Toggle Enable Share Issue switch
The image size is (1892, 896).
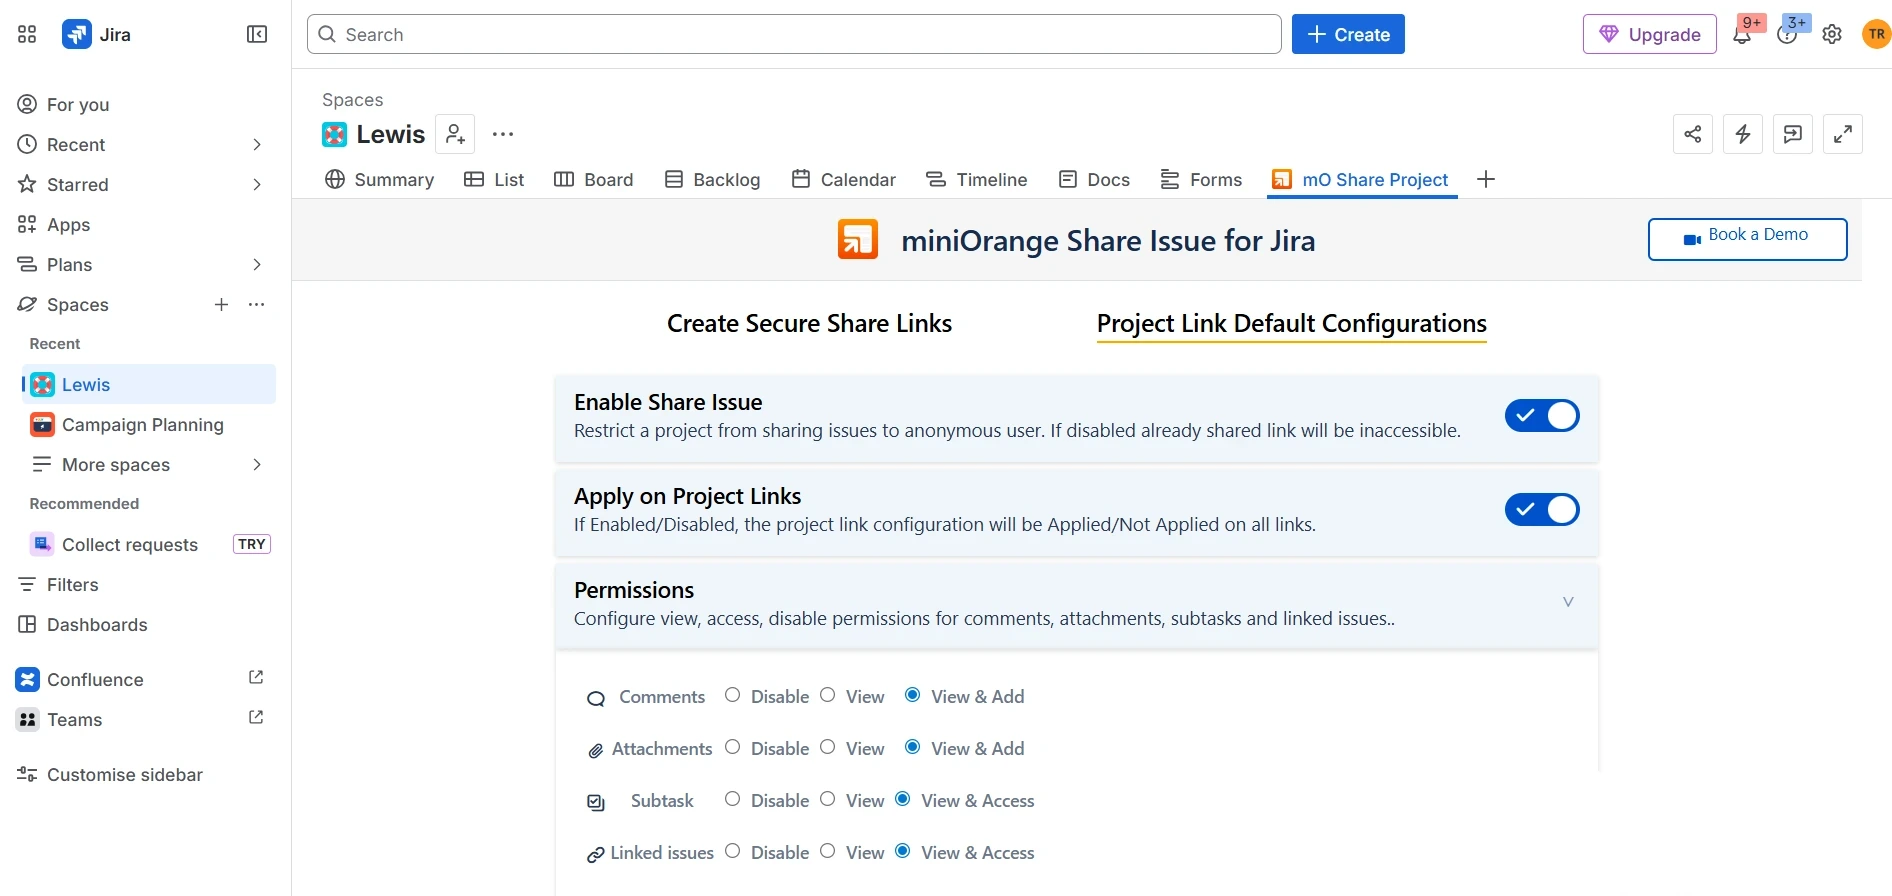[1542, 415]
